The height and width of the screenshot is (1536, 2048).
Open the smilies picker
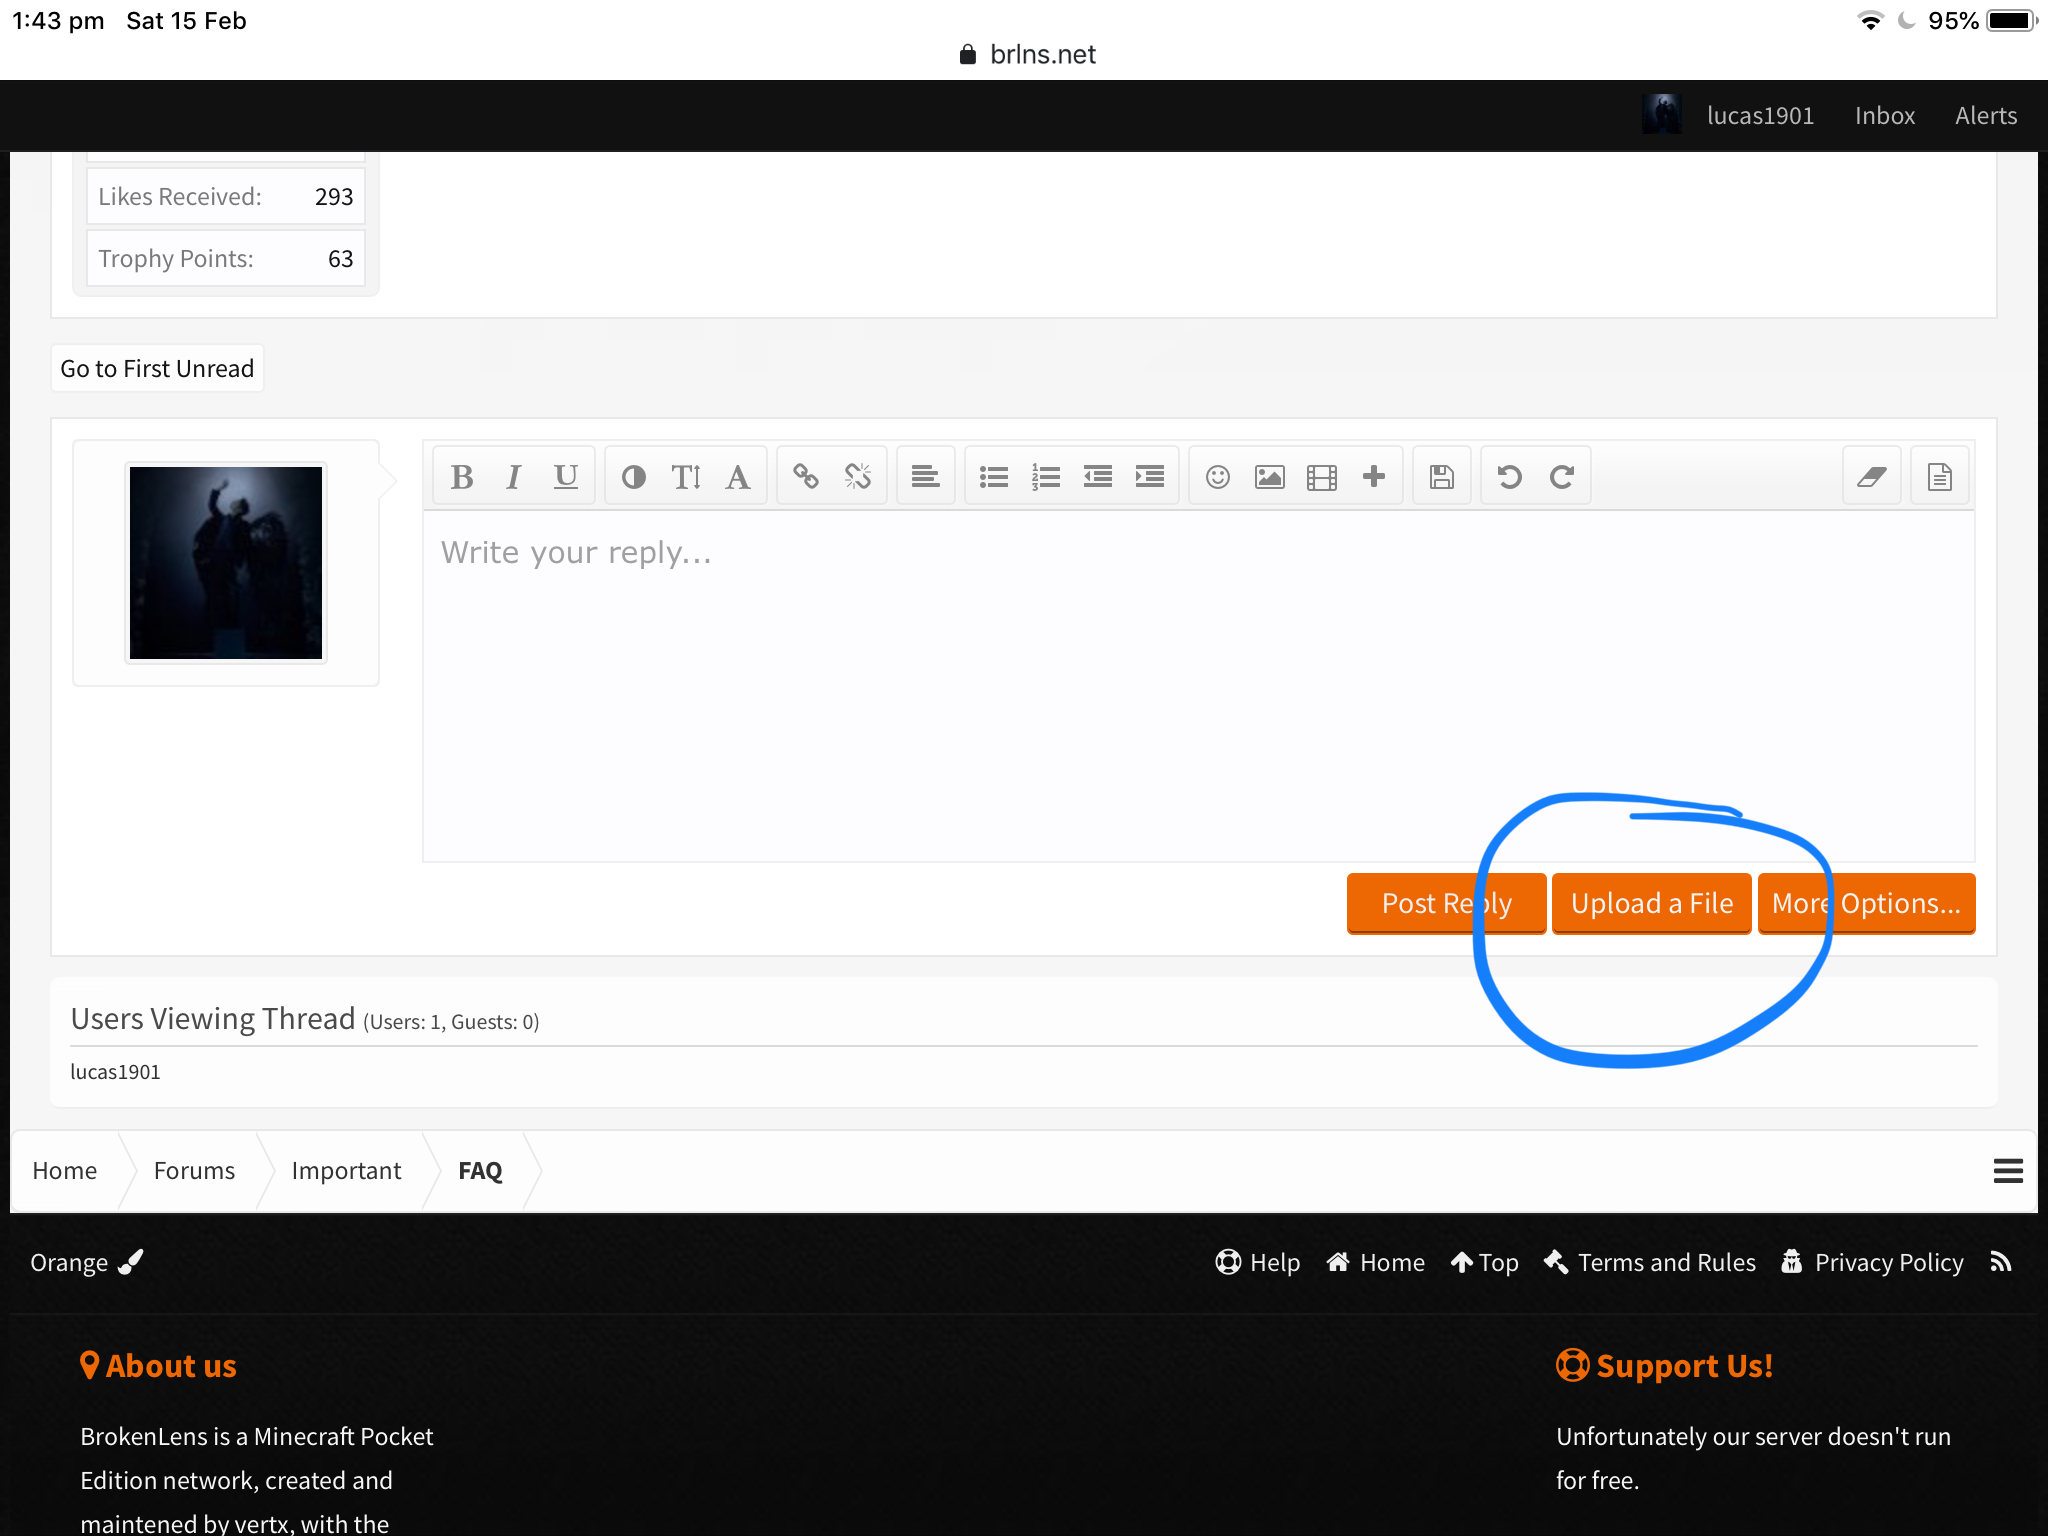click(1218, 477)
